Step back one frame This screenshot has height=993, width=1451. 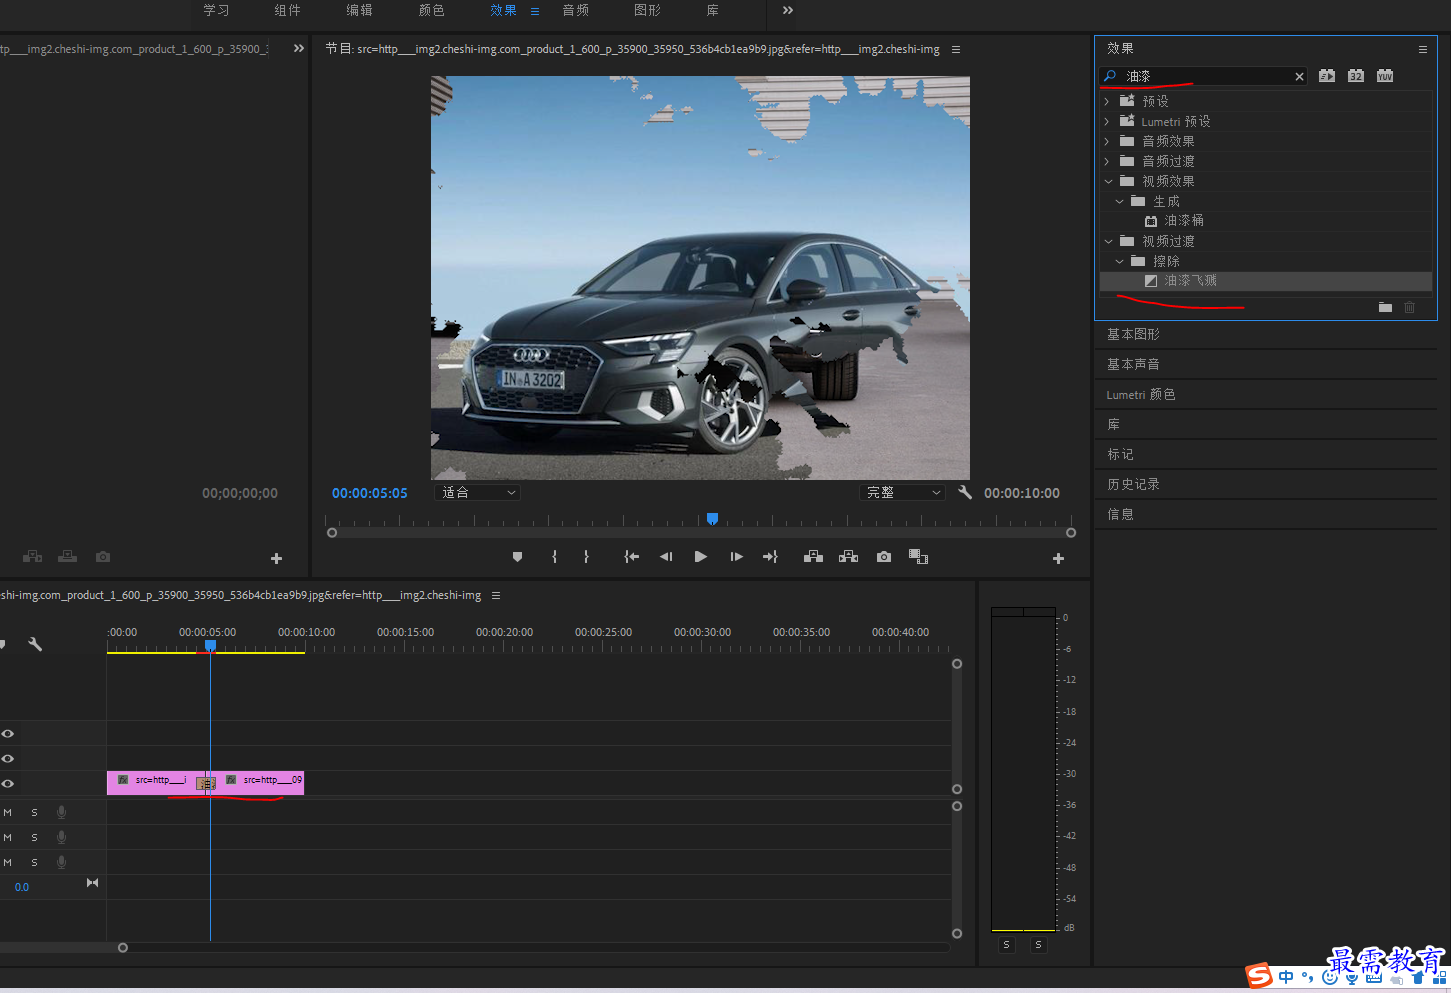coord(666,557)
